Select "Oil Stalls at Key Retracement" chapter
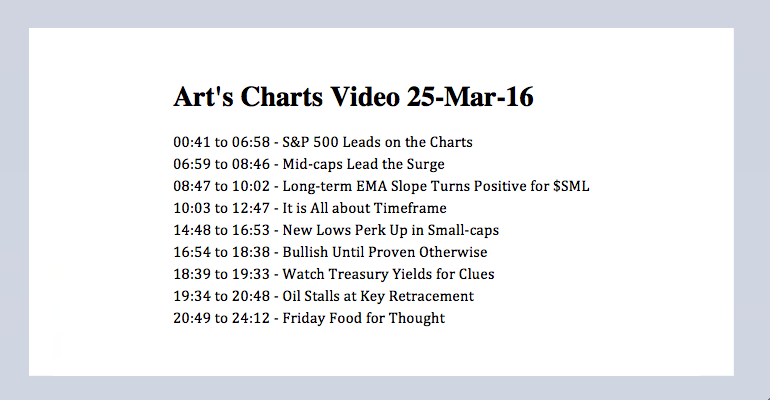The height and width of the screenshot is (400, 770). pyautogui.click(x=378, y=296)
